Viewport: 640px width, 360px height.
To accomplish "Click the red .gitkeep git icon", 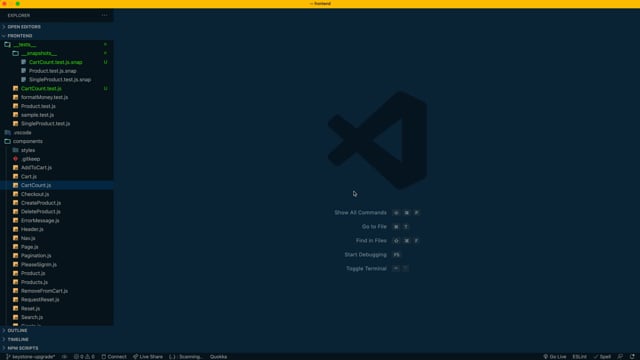I will (x=16, y=159).
